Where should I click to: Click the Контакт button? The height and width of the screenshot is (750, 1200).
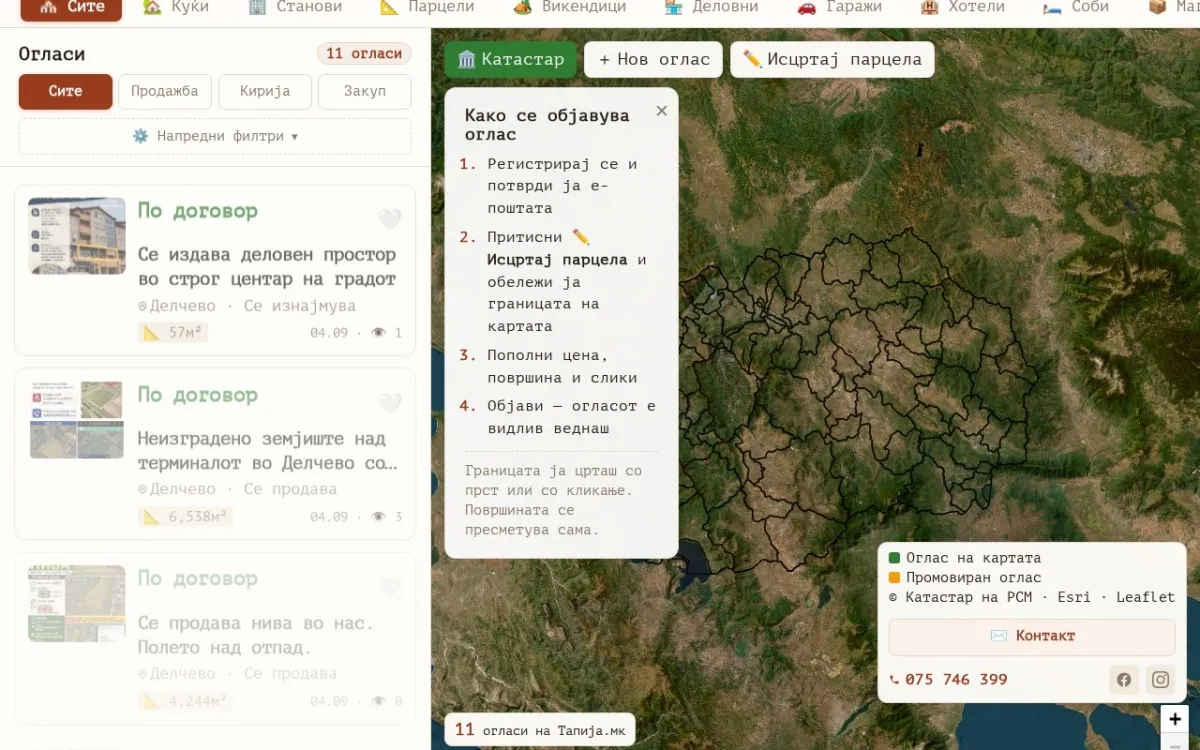tap(1032, 636)
